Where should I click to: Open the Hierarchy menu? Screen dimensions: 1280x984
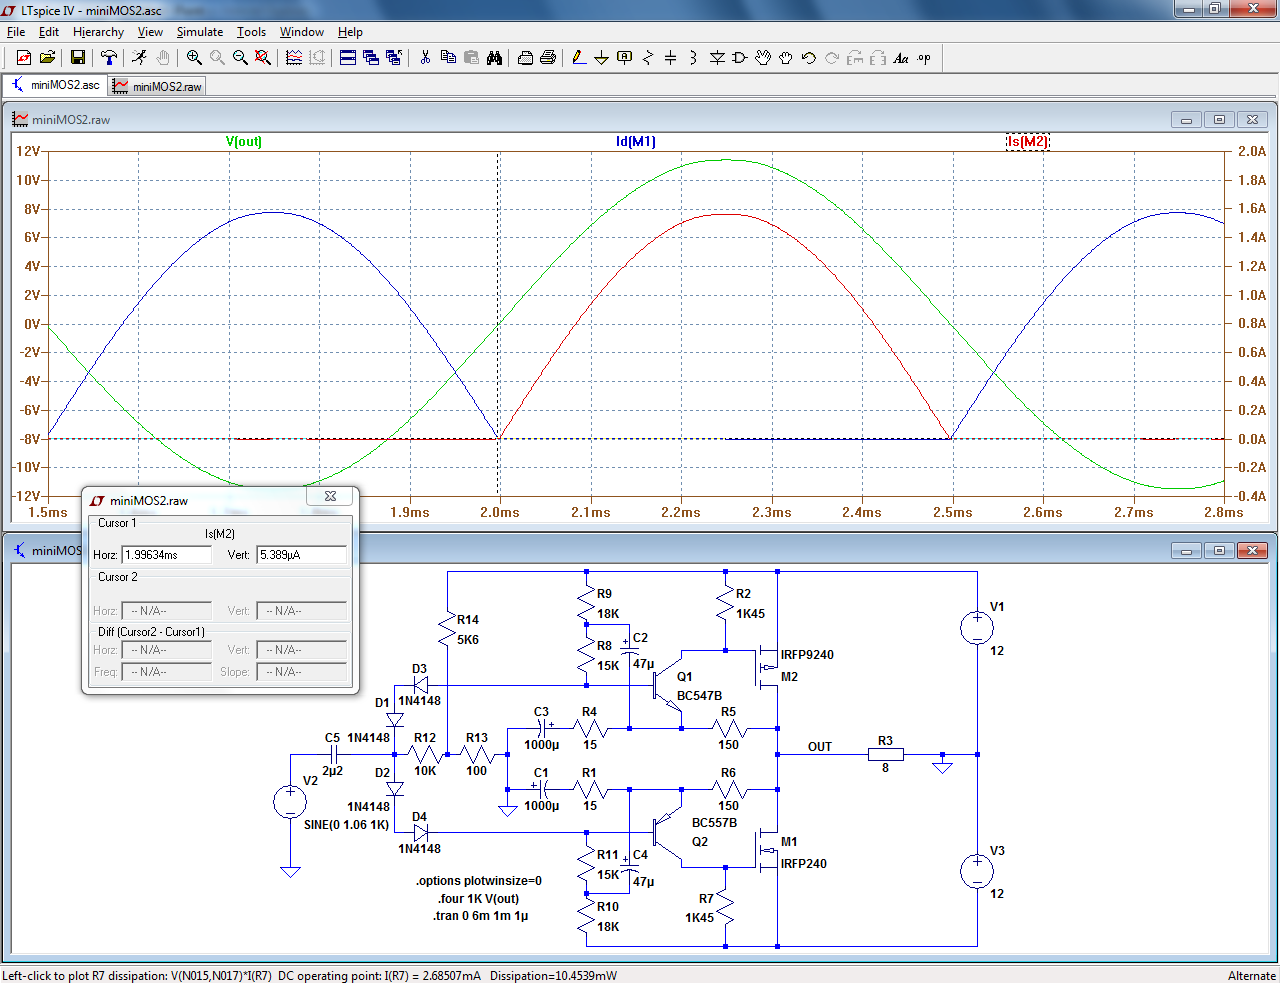click(98, 32)
